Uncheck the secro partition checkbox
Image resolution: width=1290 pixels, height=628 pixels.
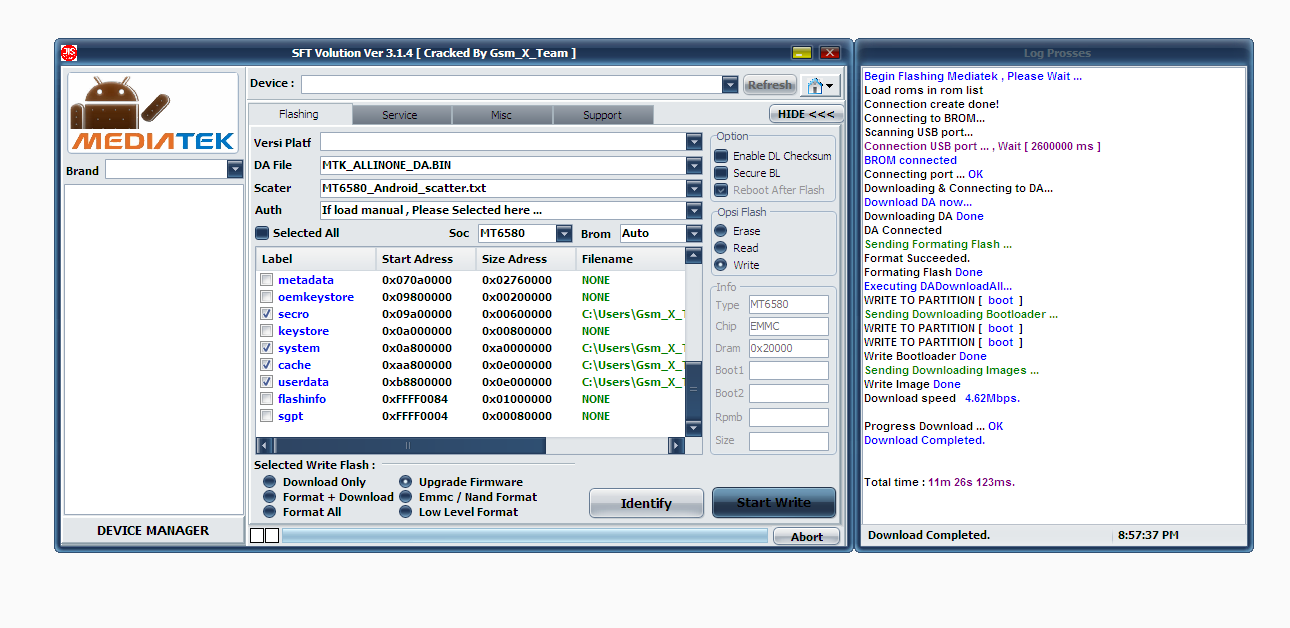tap(266, 314)
